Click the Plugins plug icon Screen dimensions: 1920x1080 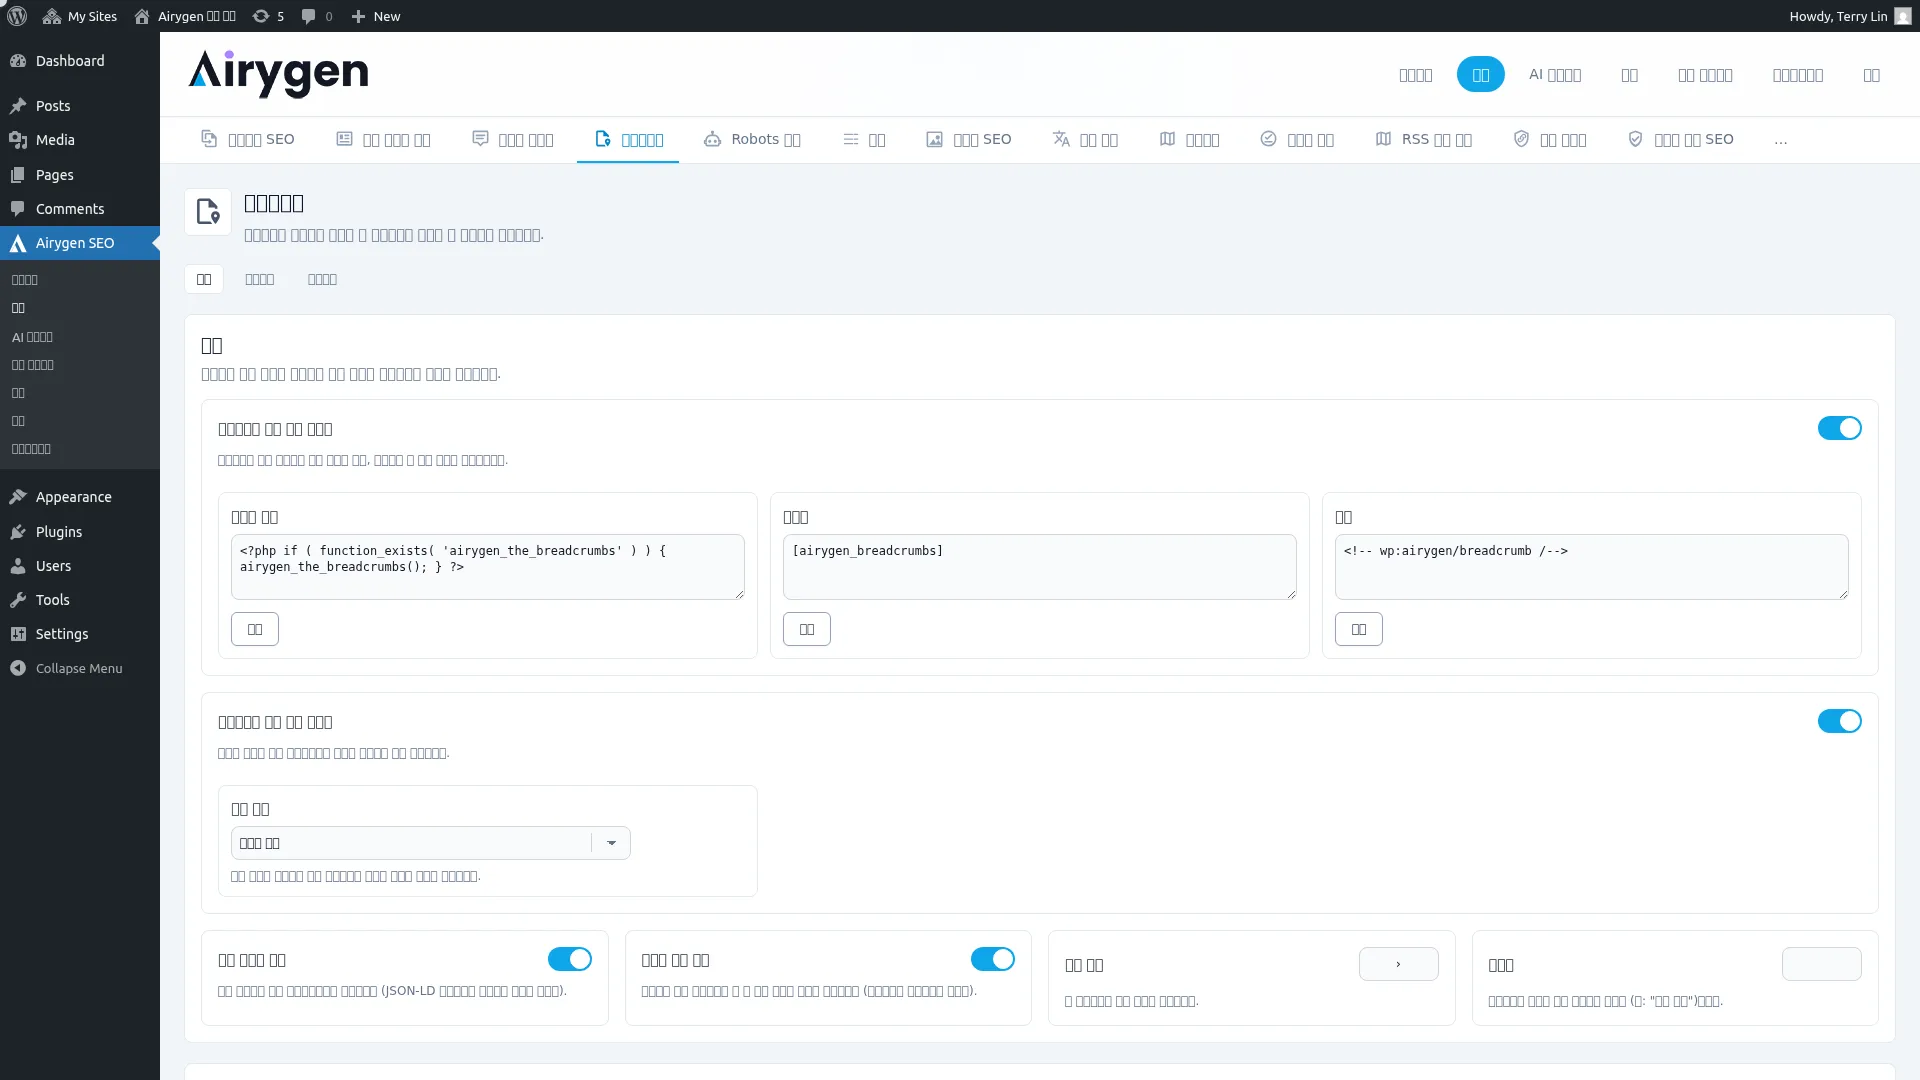pos(18,532)
